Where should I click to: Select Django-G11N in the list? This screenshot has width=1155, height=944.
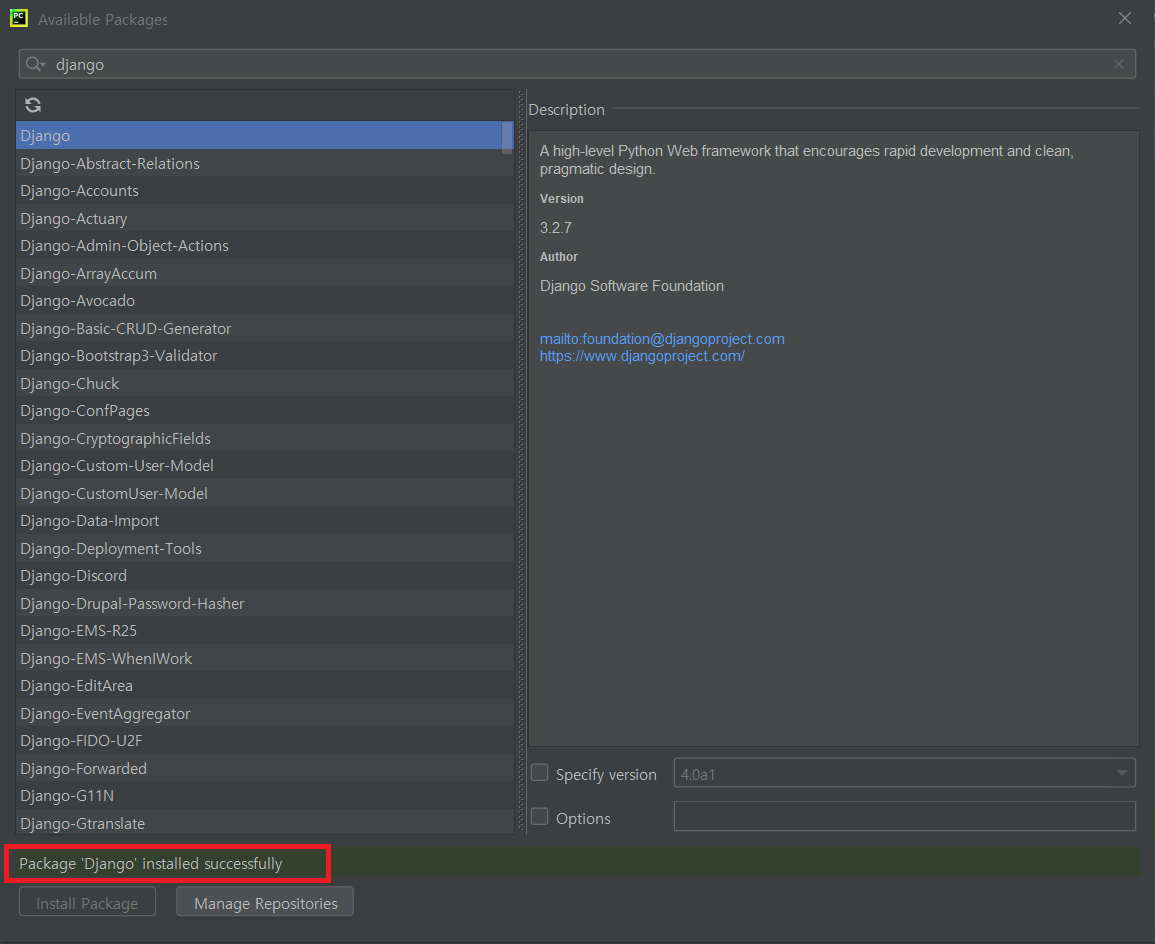(264, 796)
